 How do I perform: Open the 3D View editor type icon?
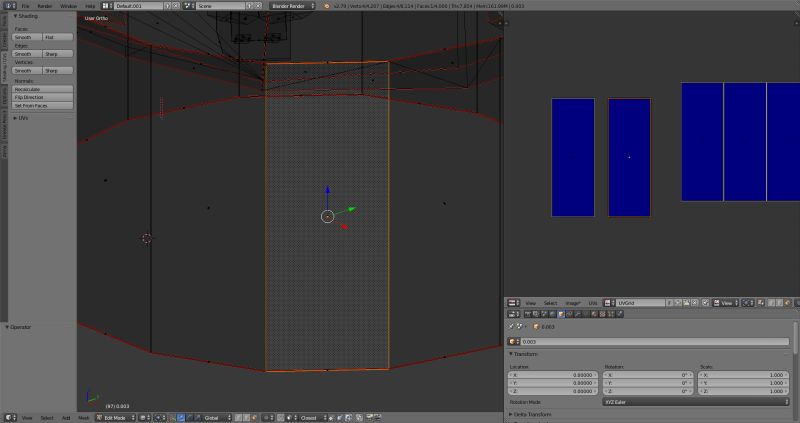point(10,417)
